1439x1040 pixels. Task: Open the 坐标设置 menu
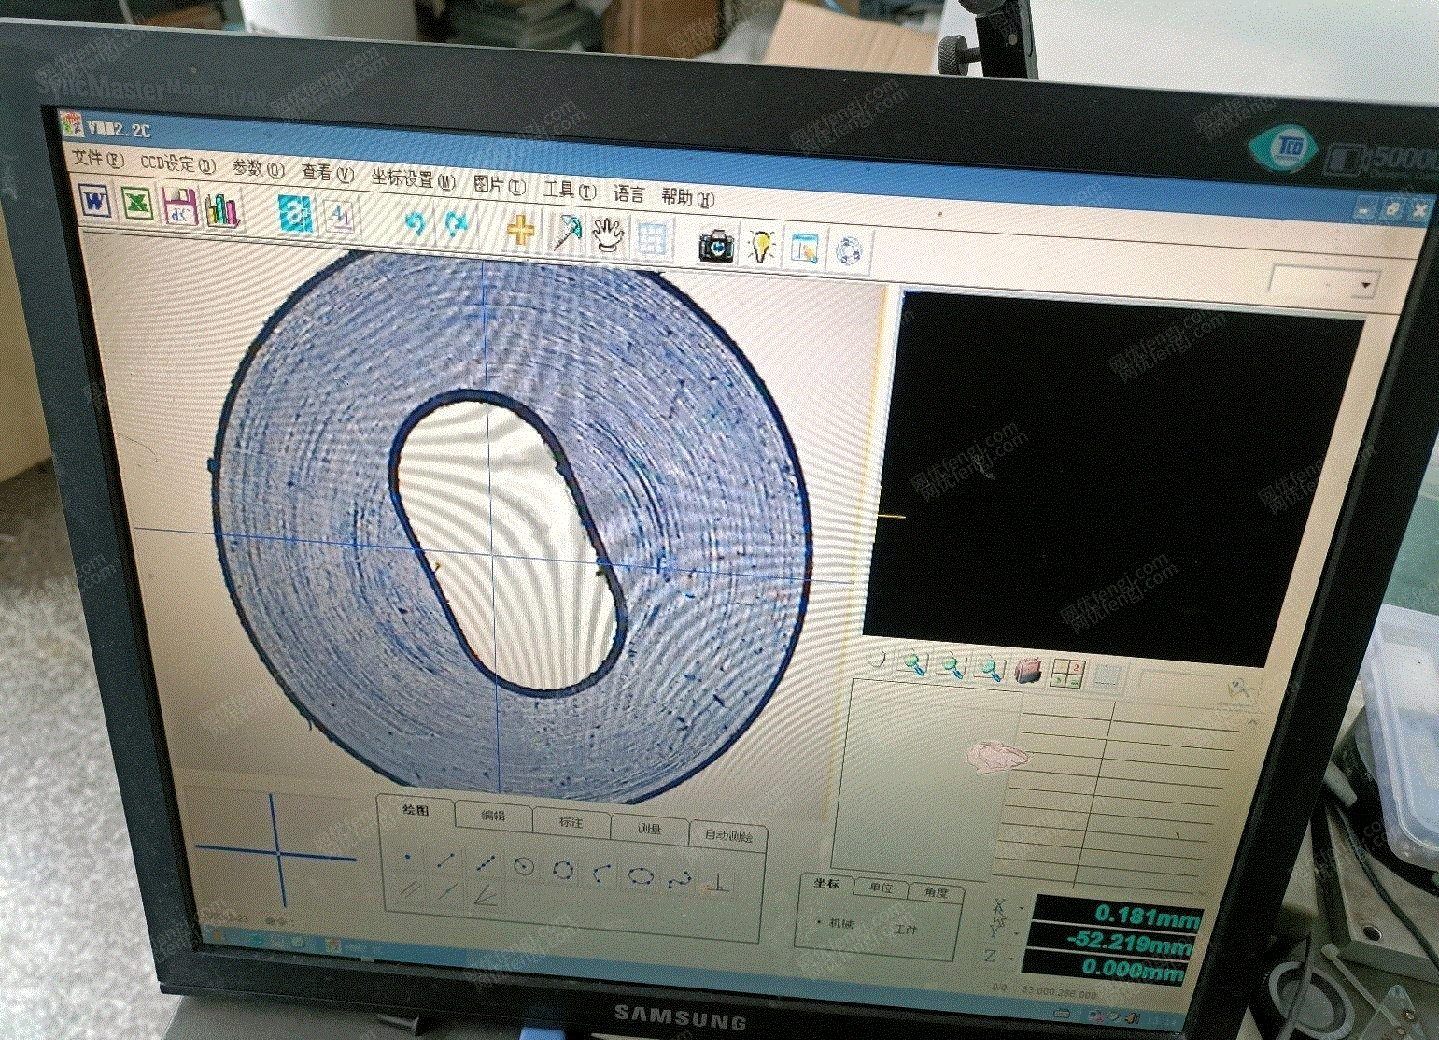coord(413,178)
